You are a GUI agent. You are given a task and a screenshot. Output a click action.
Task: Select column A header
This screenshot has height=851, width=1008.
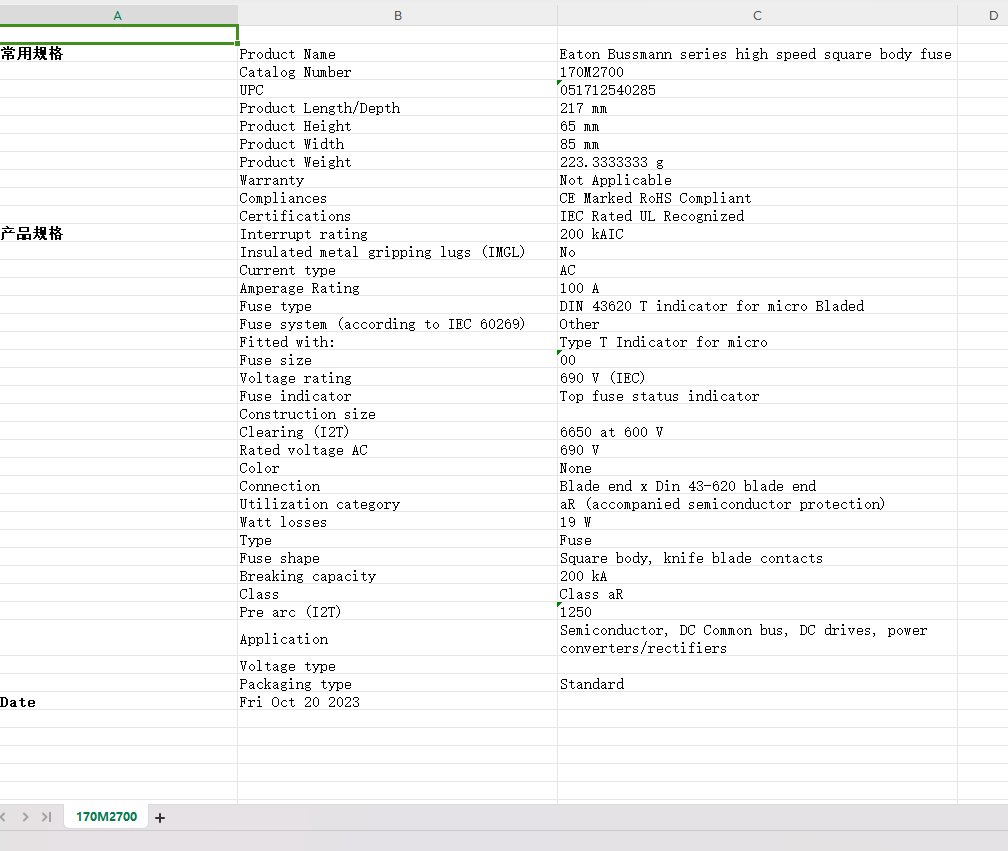point(118,15)
